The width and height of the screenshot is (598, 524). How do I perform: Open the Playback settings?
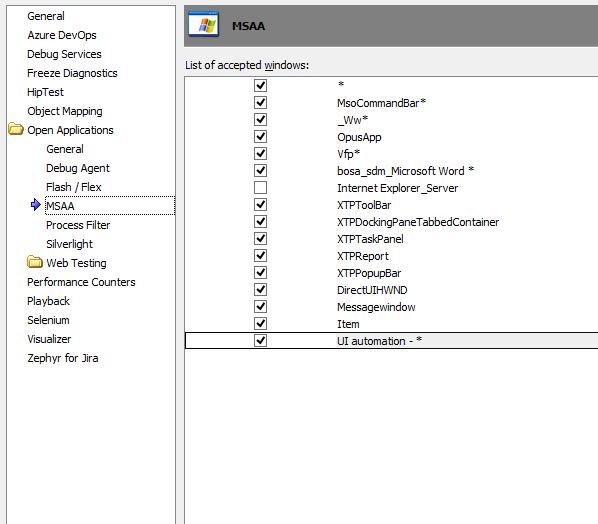48,301
